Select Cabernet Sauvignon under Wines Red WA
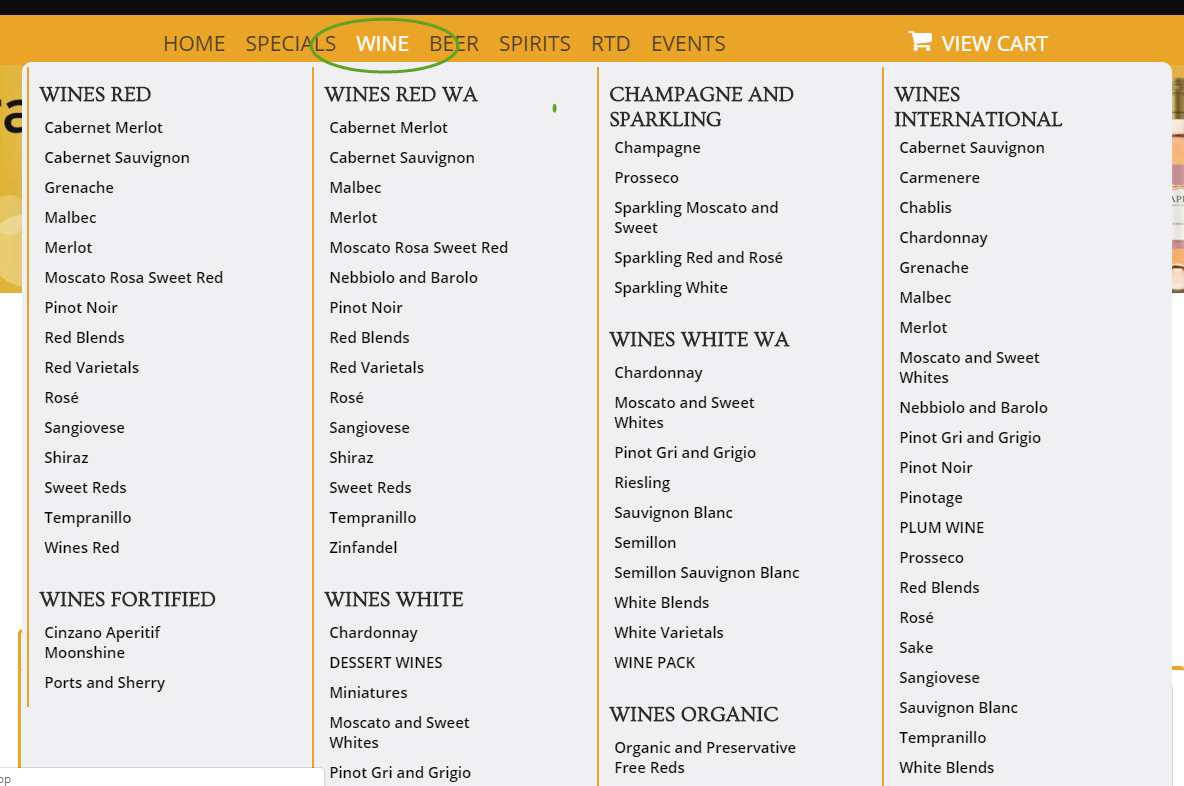This screenshot has height=786, width=1184. click(x=402, y=158)
